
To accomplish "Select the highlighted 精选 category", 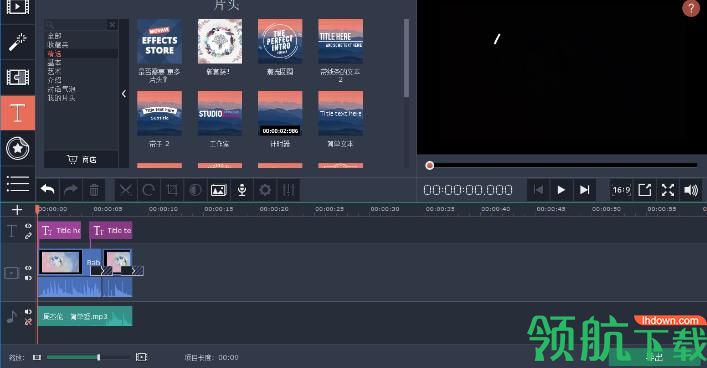I will click(x=55, y=54).
